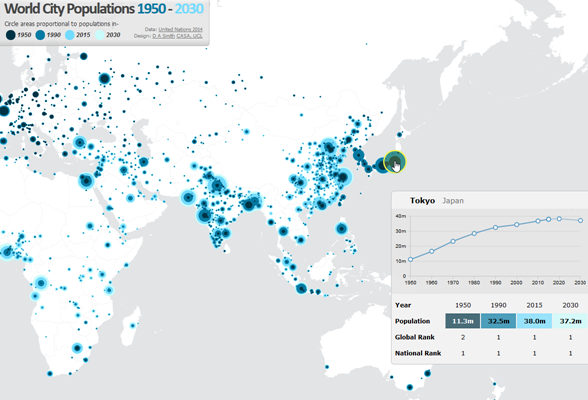Click the 2000 data point on Tokyo chart
The width and height of the screenshot is (588, 400).
coord(517,225)
